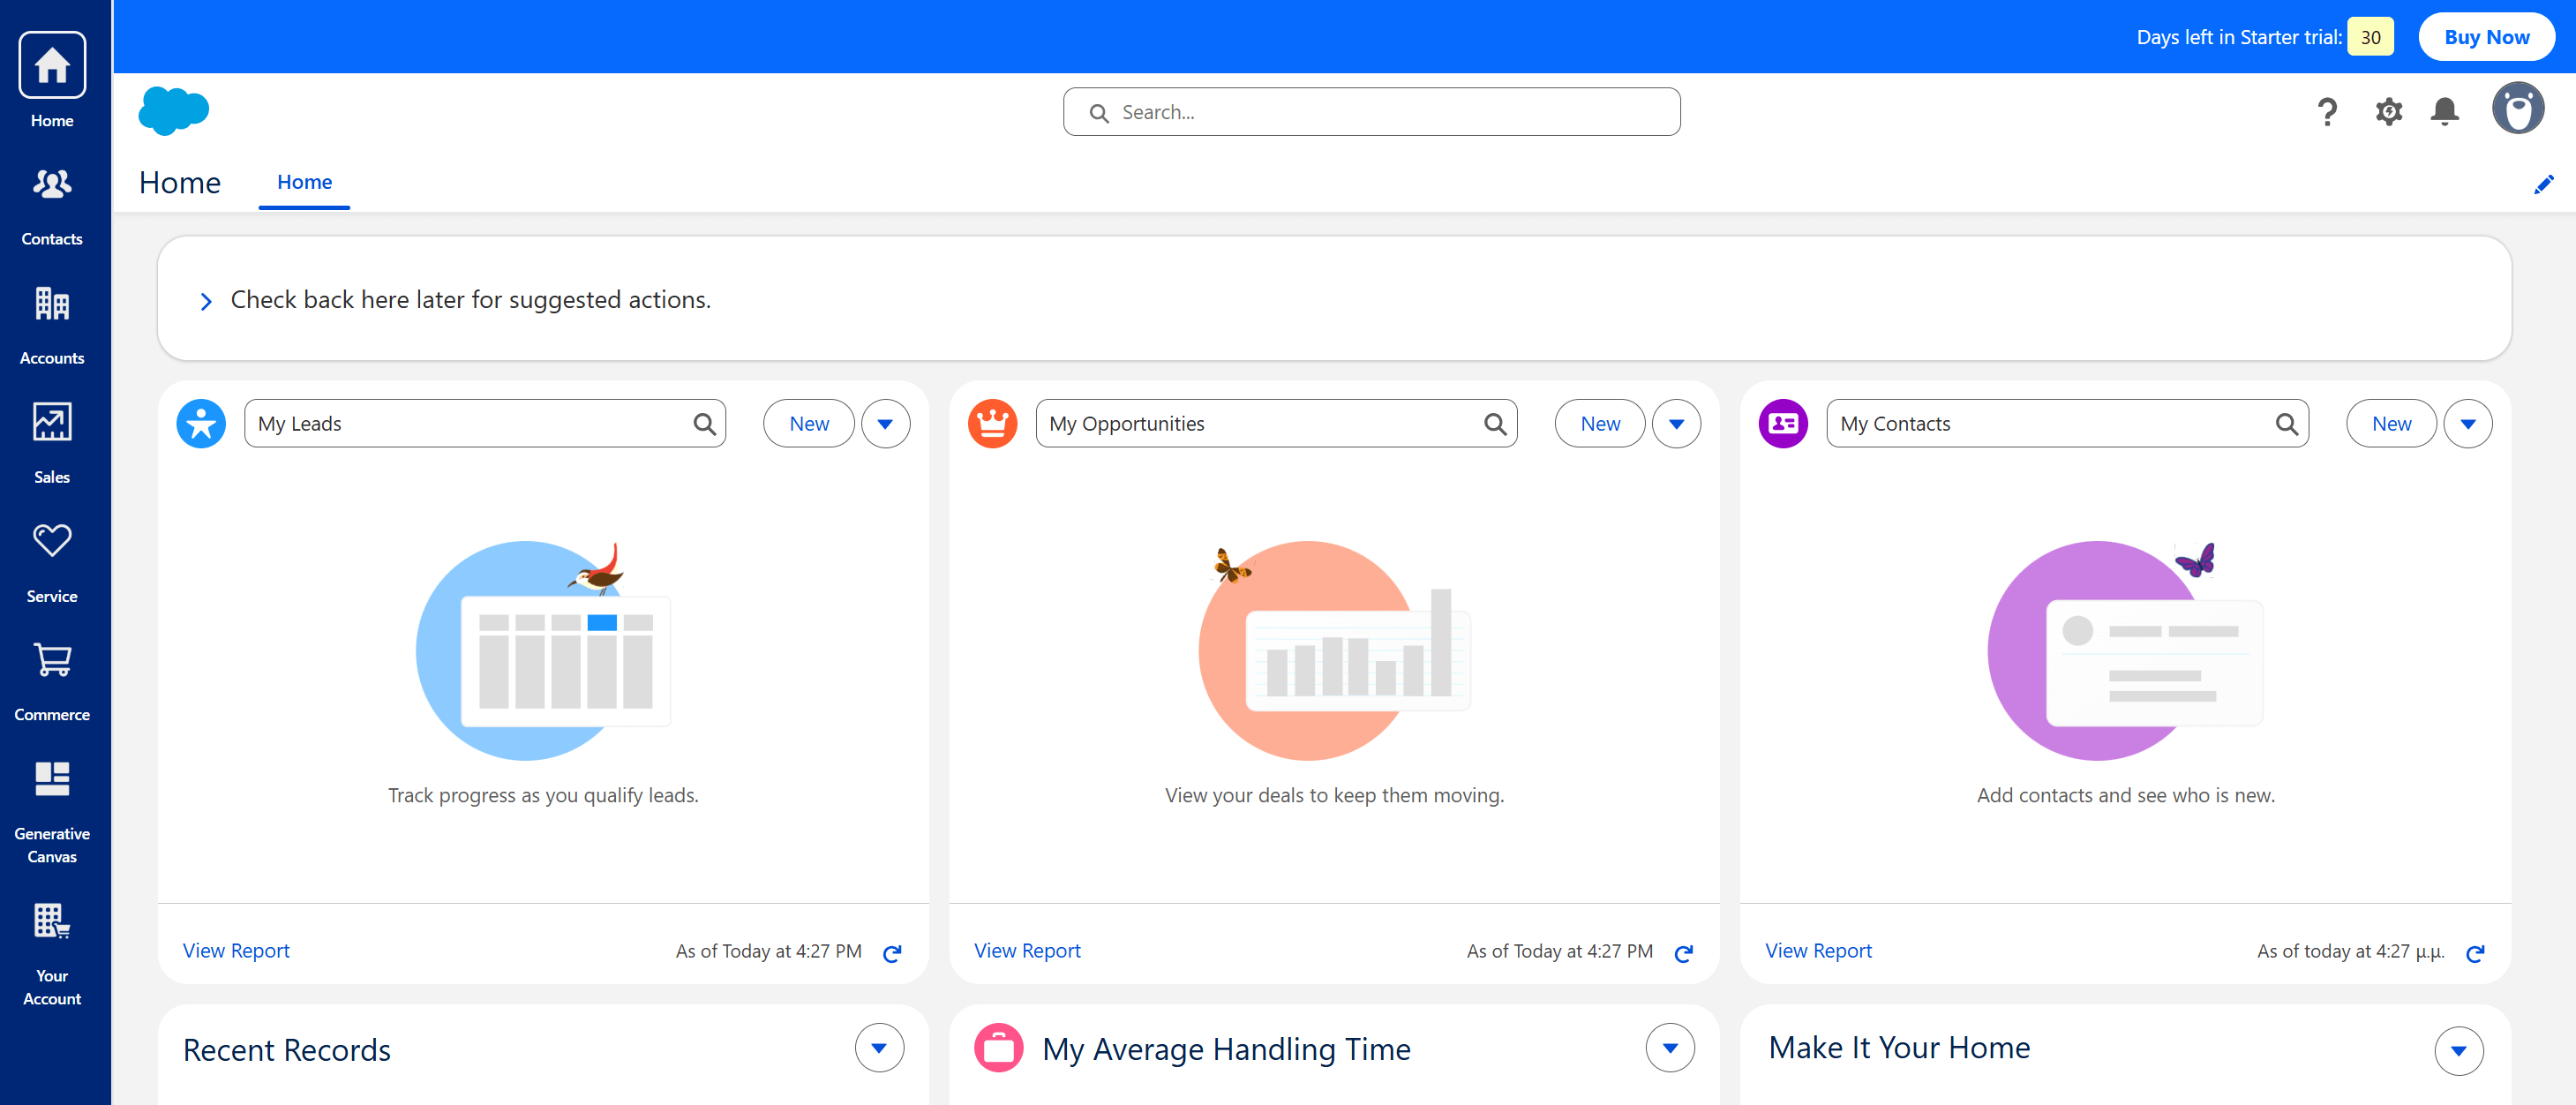Click the My Opportunities list view field
The width and height of the screenshot is (2576, 1105).
(1276, 424)
